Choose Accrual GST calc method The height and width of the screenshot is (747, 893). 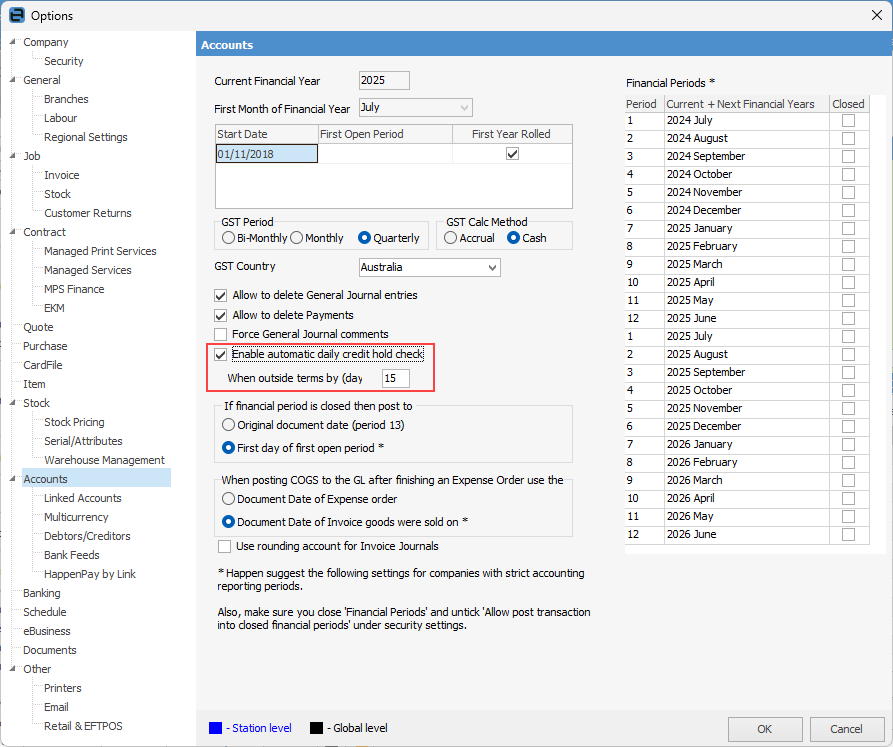click(x=450, y=238)
